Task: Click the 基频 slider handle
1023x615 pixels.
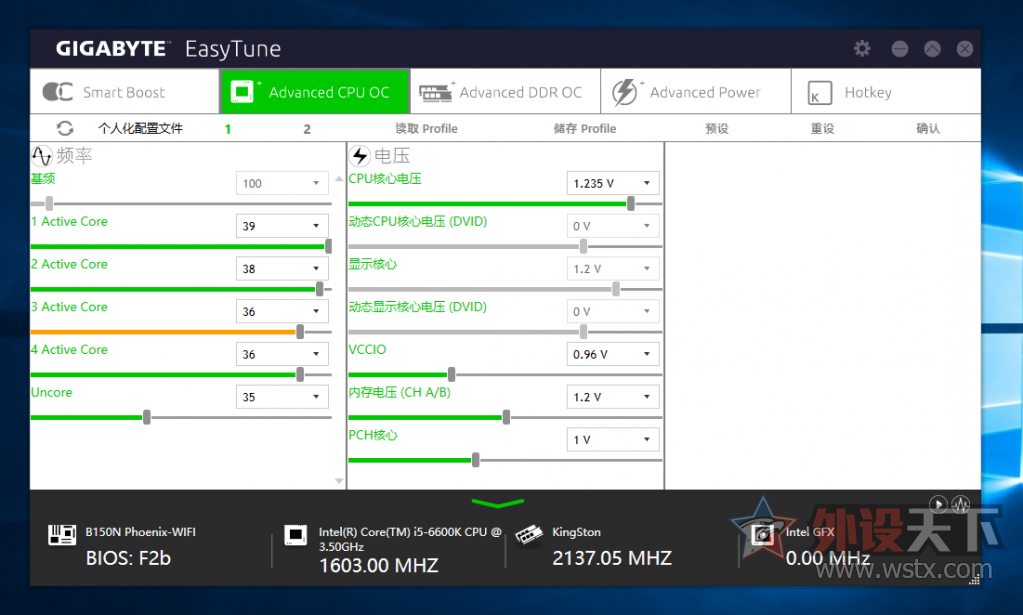Action: pyautogui.click(x=49, y=203)
